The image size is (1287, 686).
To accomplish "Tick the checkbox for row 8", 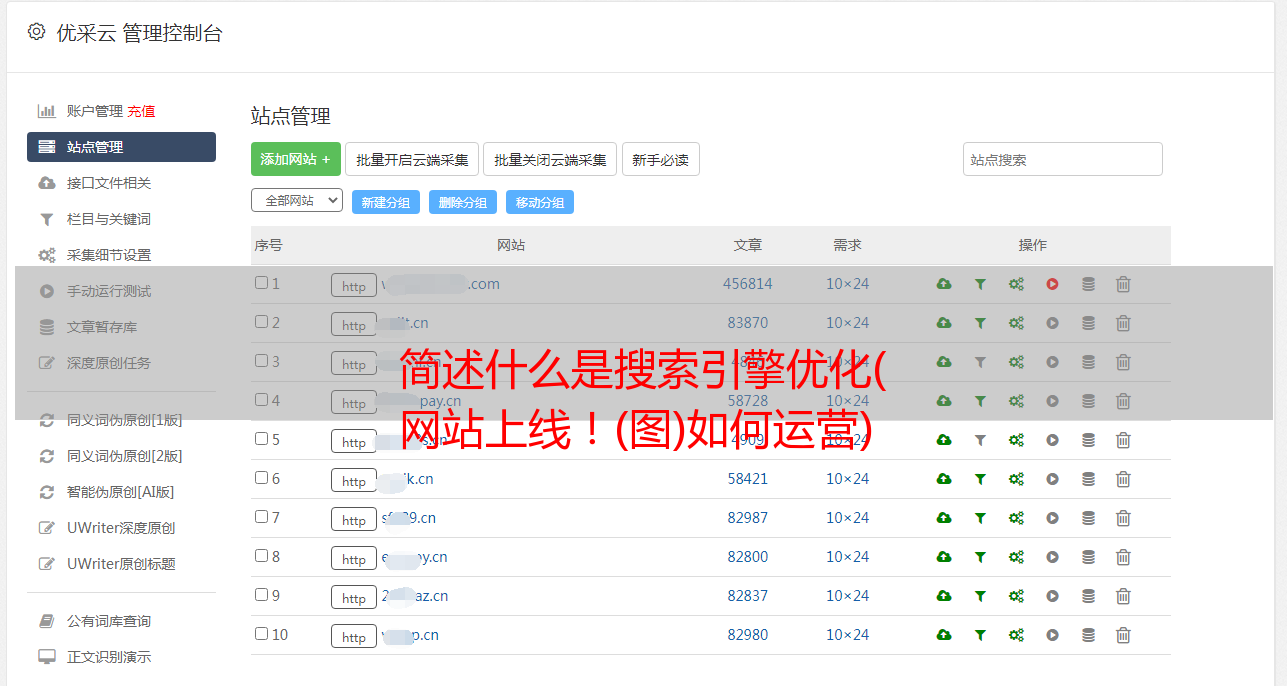I will [x=261, y=556].
